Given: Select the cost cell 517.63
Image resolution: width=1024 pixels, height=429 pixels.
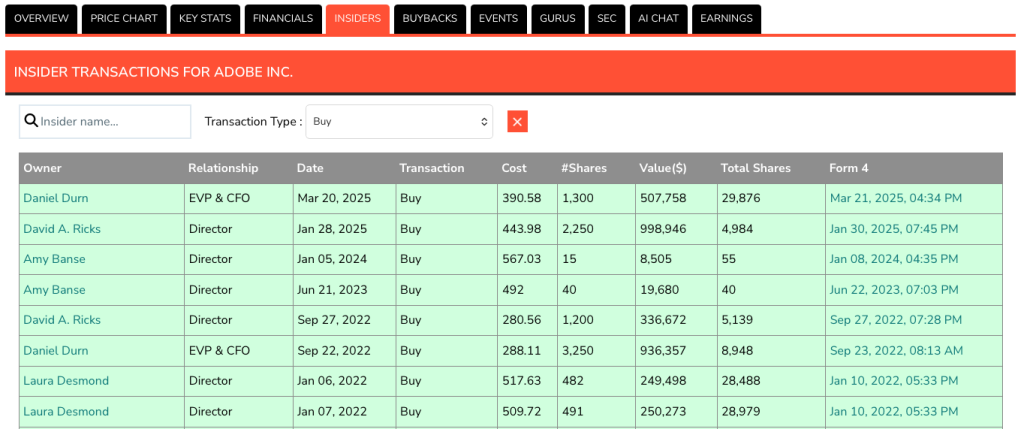Looking at the screenshot, I should [x=527, y=381].
